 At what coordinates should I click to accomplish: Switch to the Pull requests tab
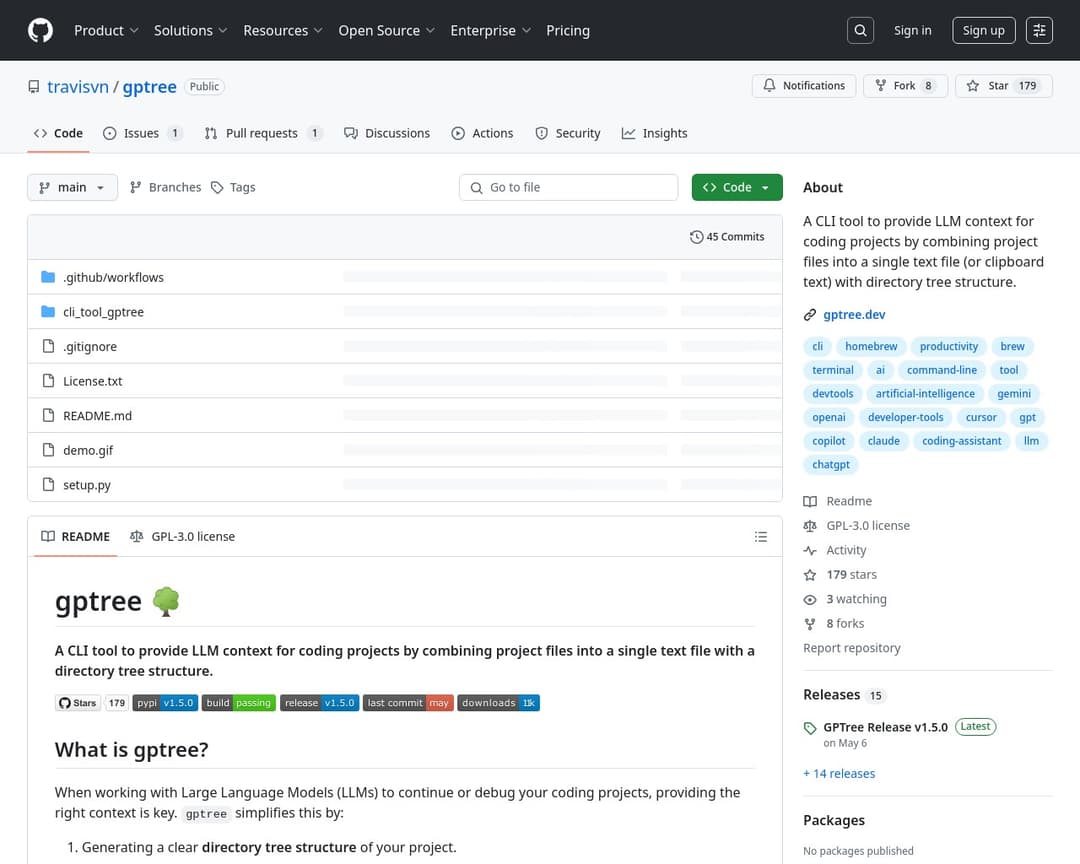263,133
